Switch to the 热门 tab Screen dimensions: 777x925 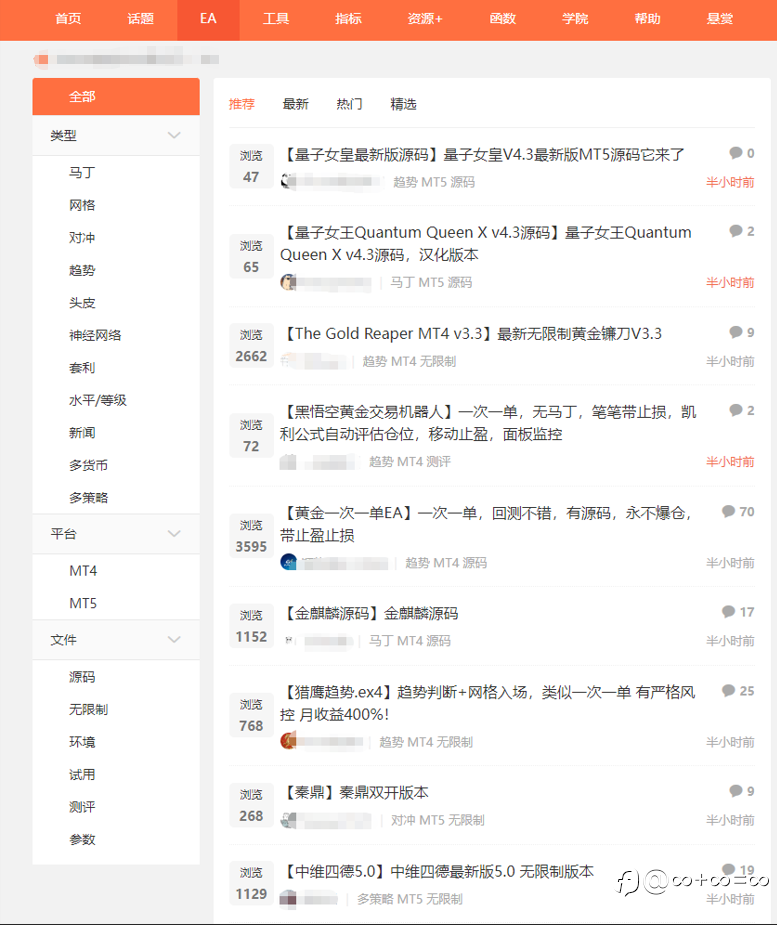tap(349, 104)
